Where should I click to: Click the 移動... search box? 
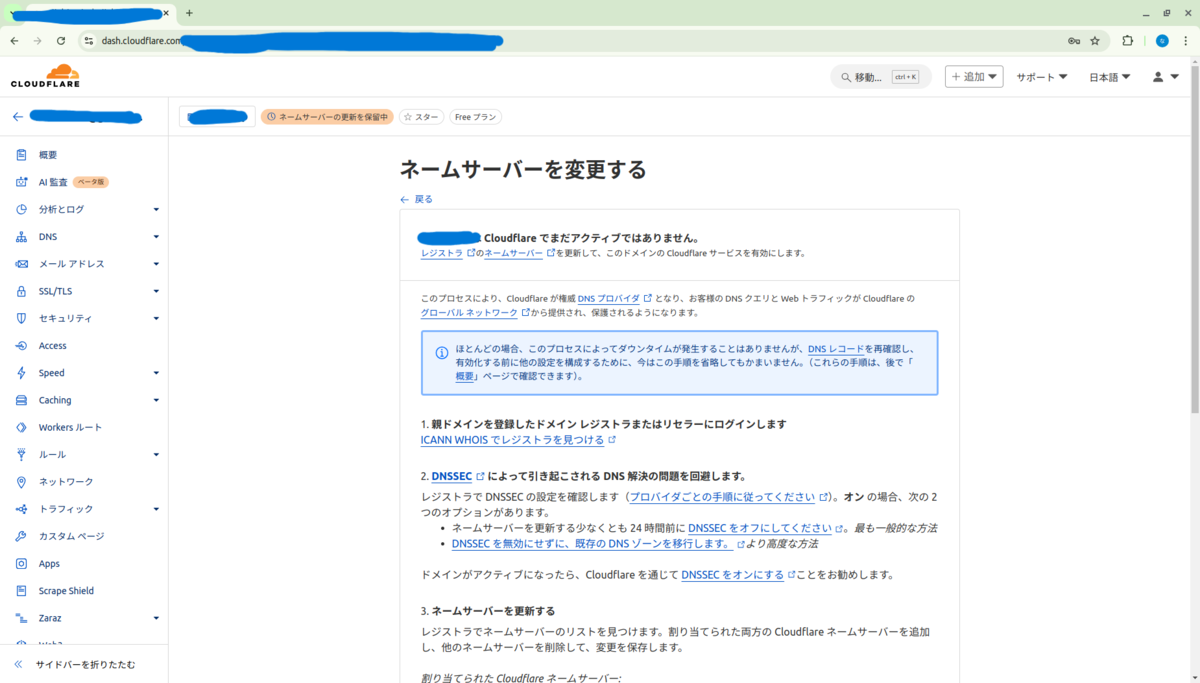(x=881, y=77)
